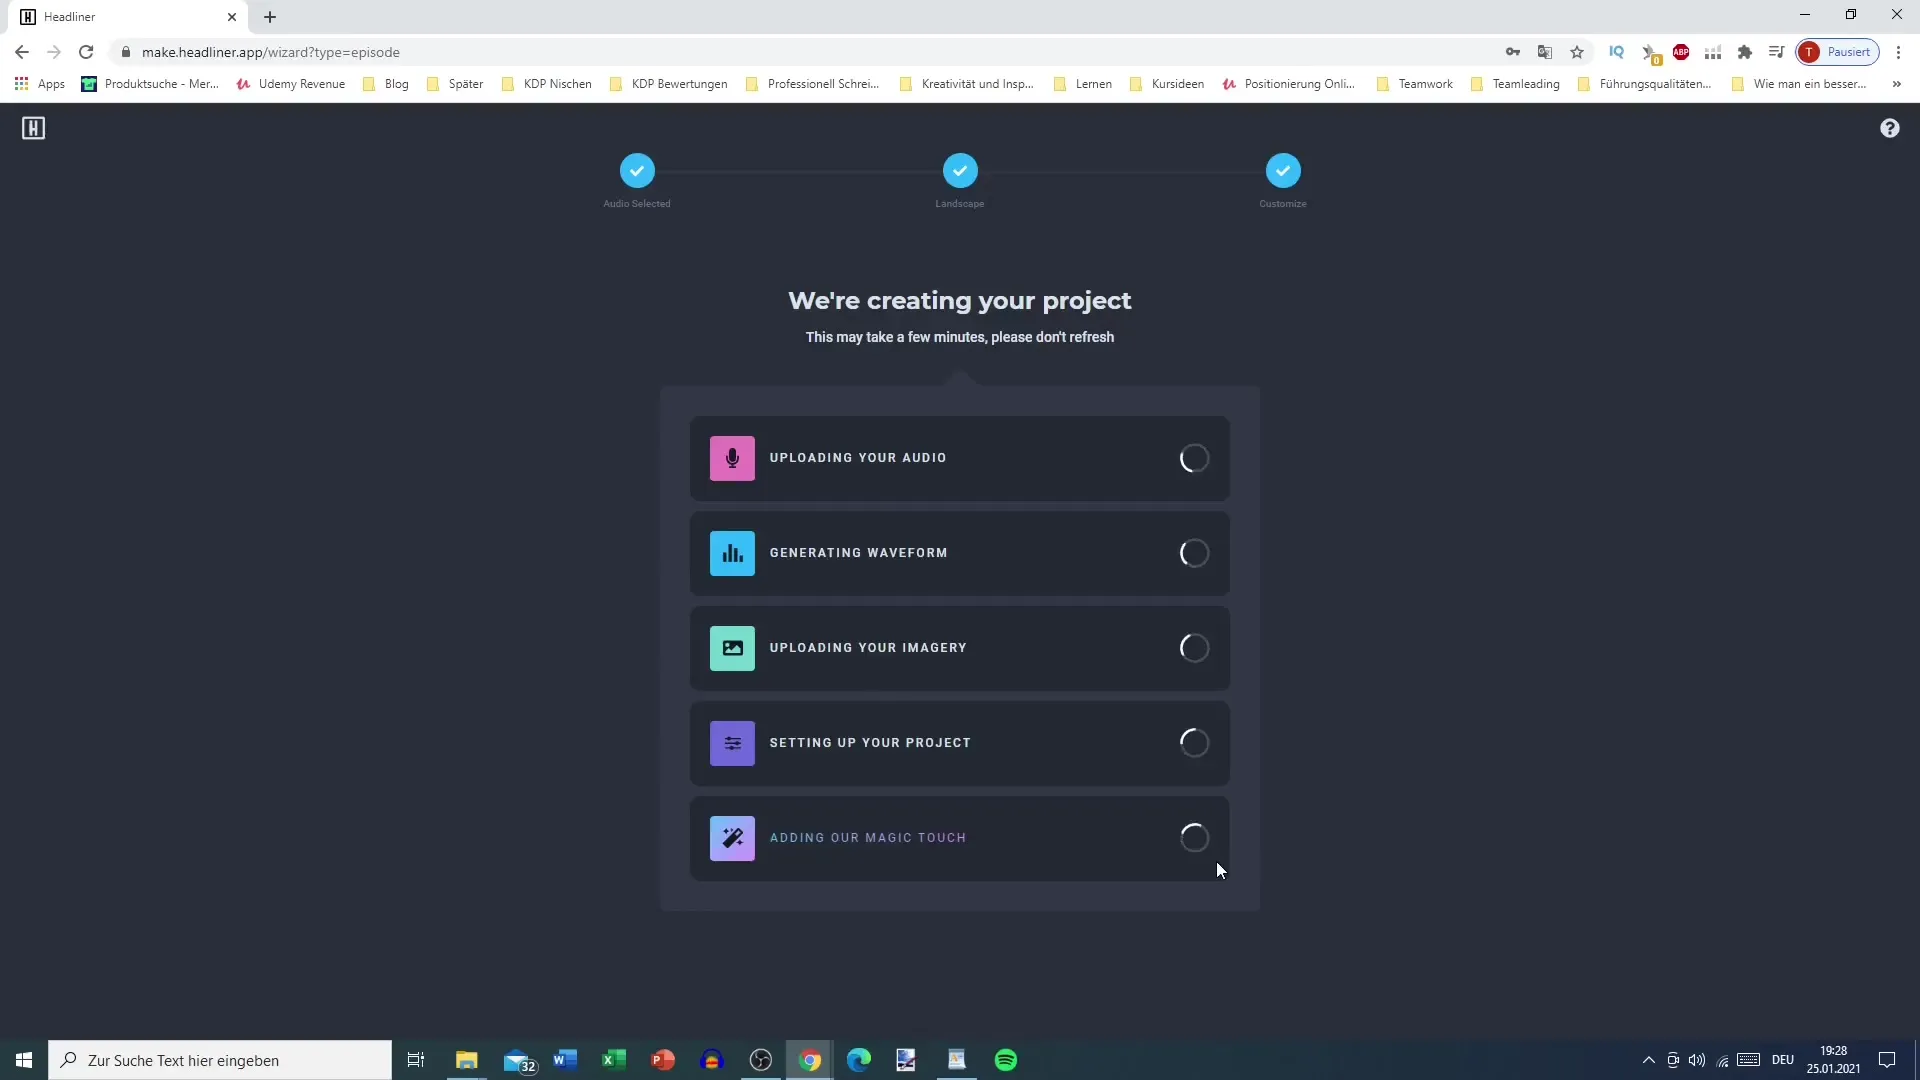This screenshot has height=1080, width=1920.
Task: Click the pink microphone audio icon
Action: (732, 459)
